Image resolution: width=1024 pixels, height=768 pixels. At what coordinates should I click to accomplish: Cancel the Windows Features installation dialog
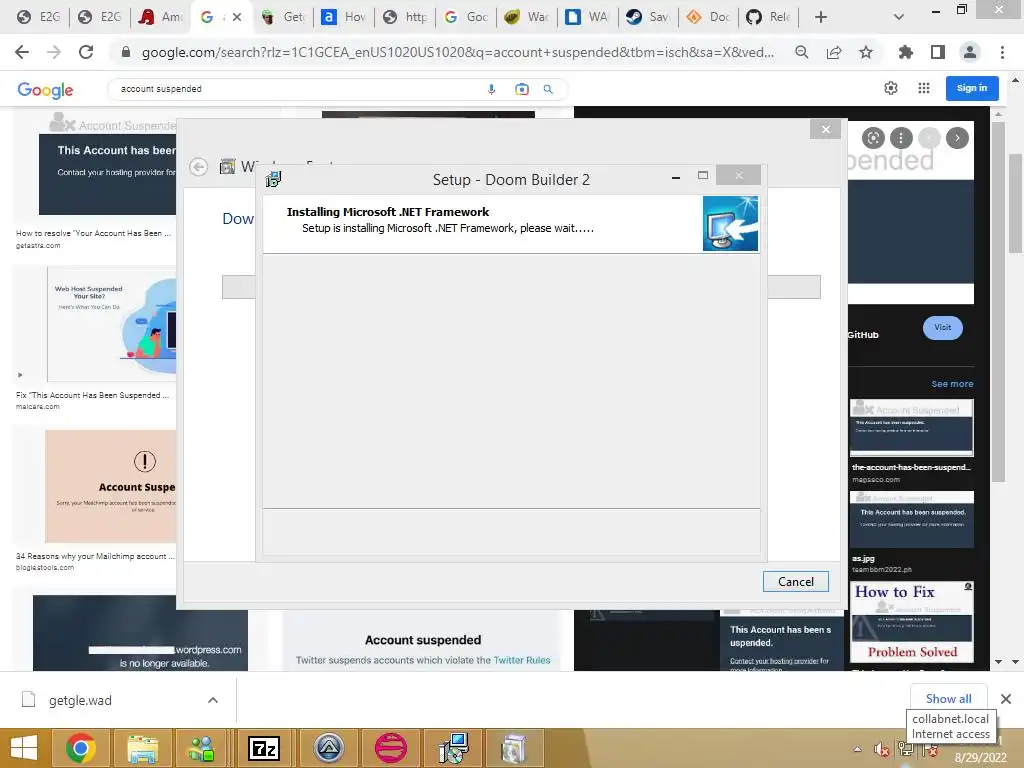(795, 581)
